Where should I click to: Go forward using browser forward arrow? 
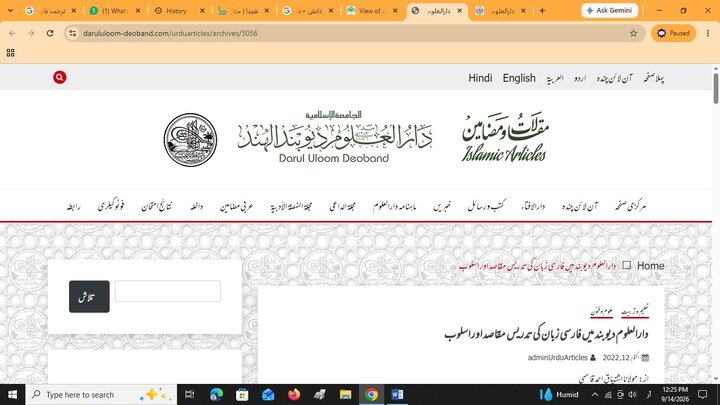coord(31,33)
